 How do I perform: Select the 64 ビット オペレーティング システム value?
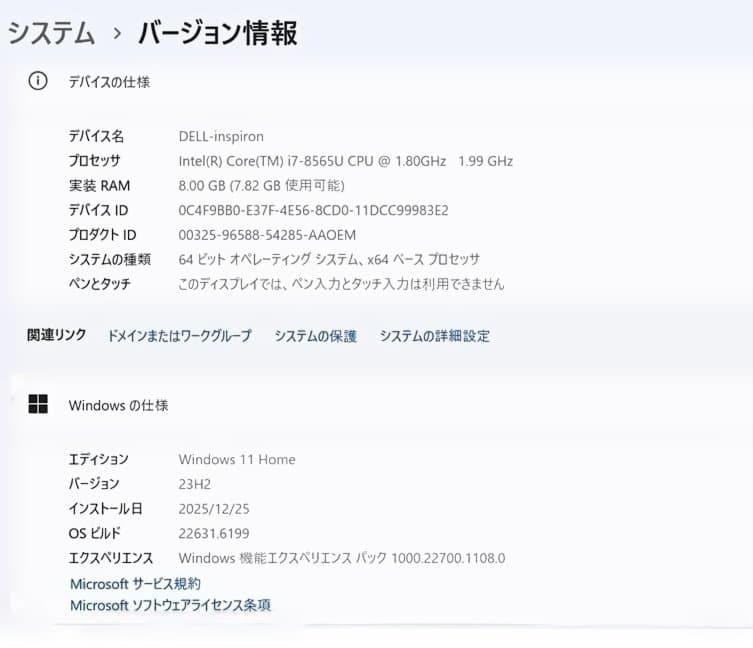(x=329, y=259)
